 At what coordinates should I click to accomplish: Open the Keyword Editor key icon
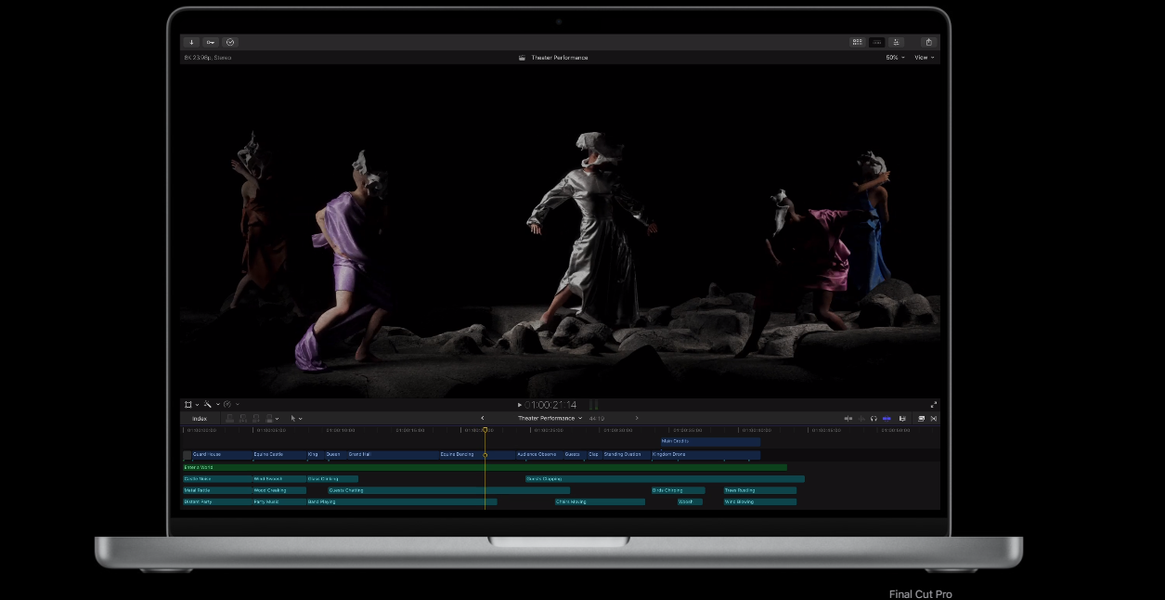point(211,42)
